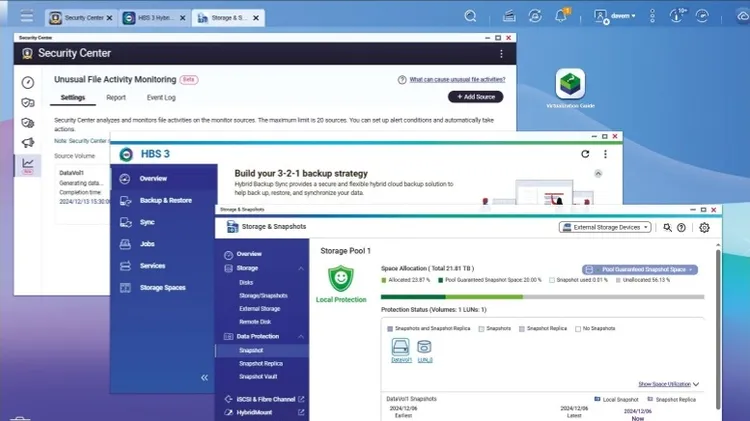The image size is (750, 421).
Task: Click the Storage & Snapshots vertical scrollbar
Action: coord(717,328)
